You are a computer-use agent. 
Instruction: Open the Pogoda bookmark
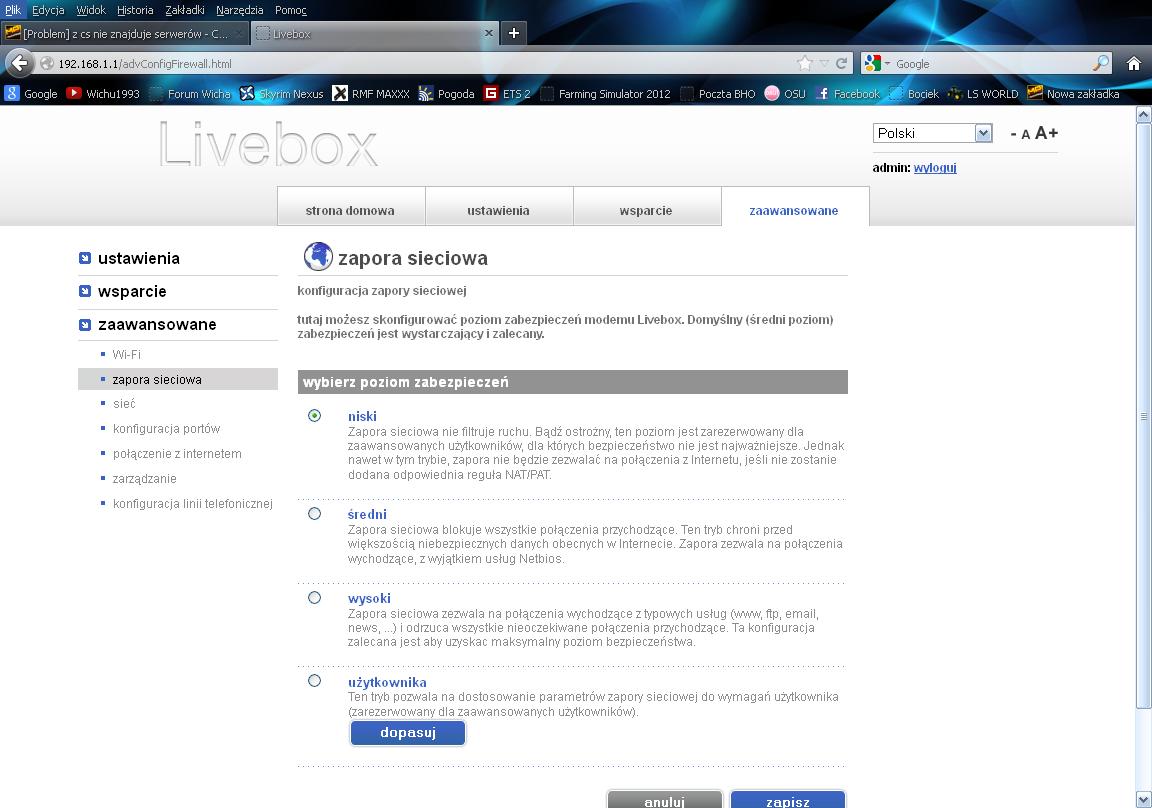(447, 93)
